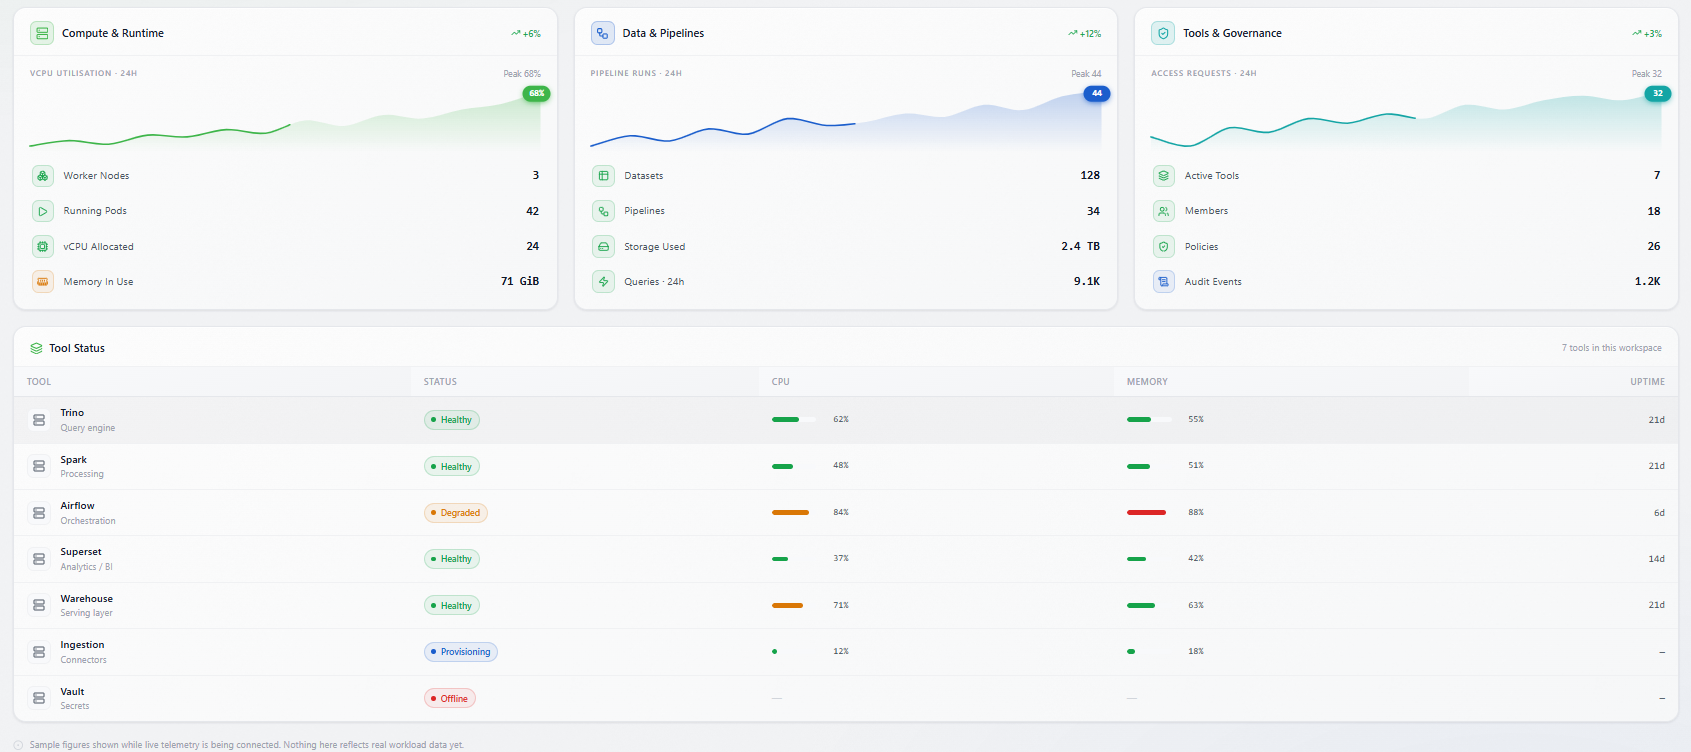Click the Spark tool name

click(73, 460)
